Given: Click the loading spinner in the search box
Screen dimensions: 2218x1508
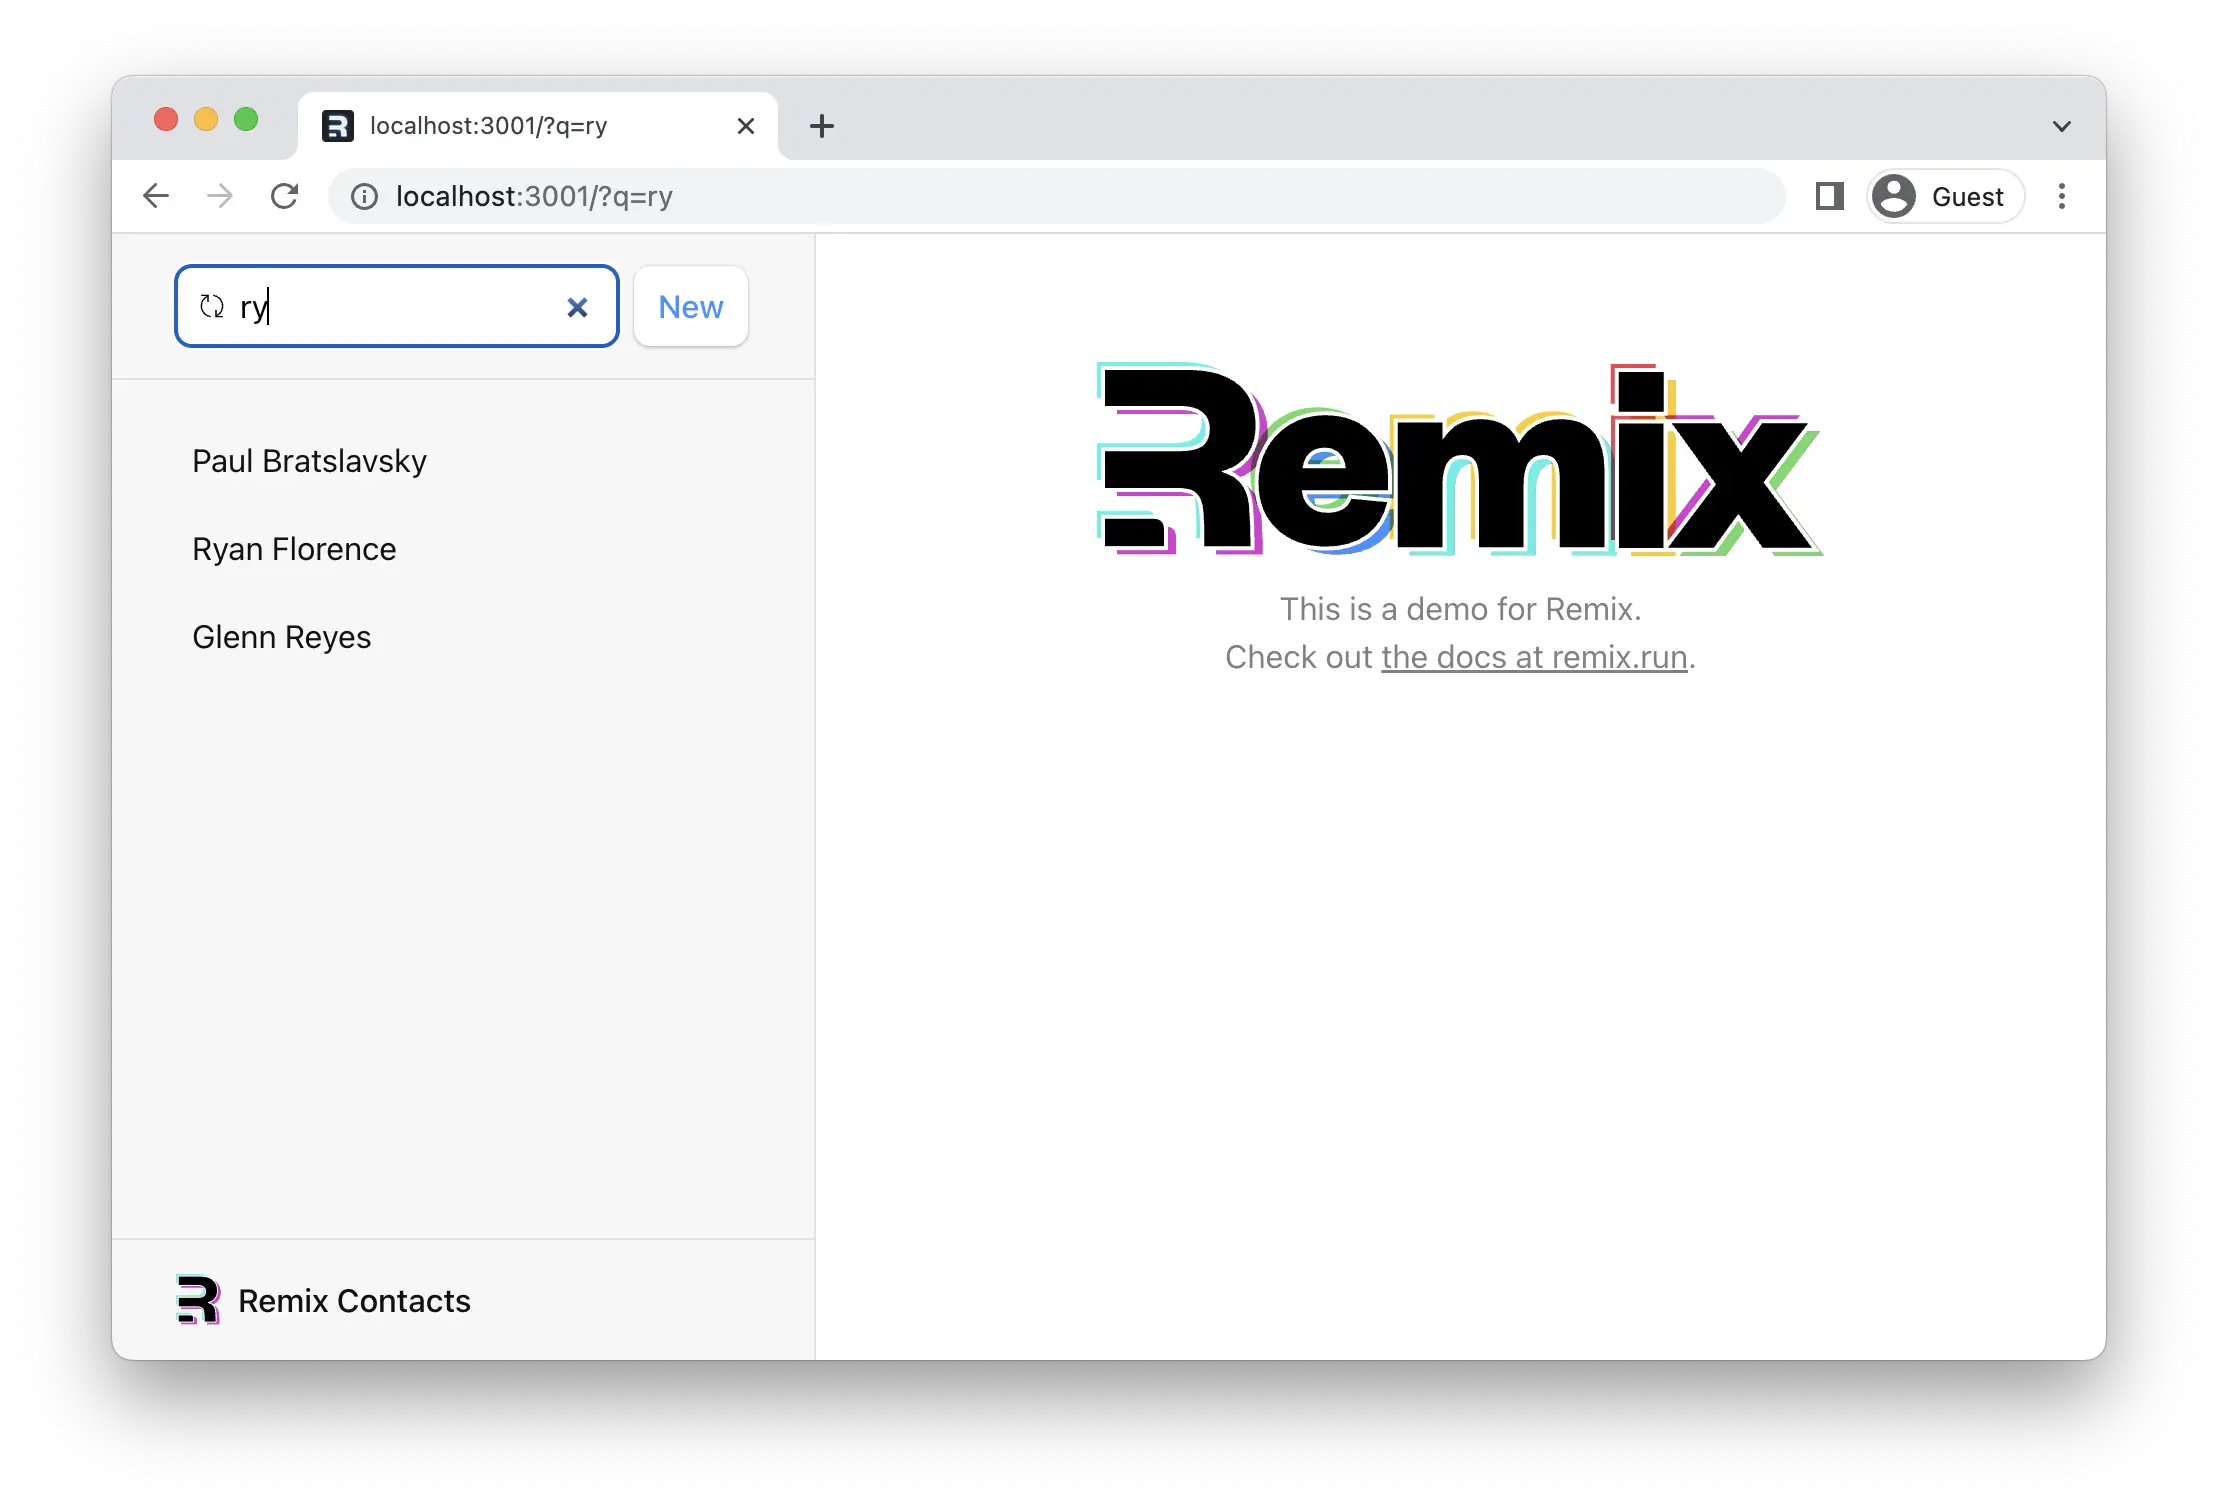Looking at the screenshot, I should tap(211, 306).
